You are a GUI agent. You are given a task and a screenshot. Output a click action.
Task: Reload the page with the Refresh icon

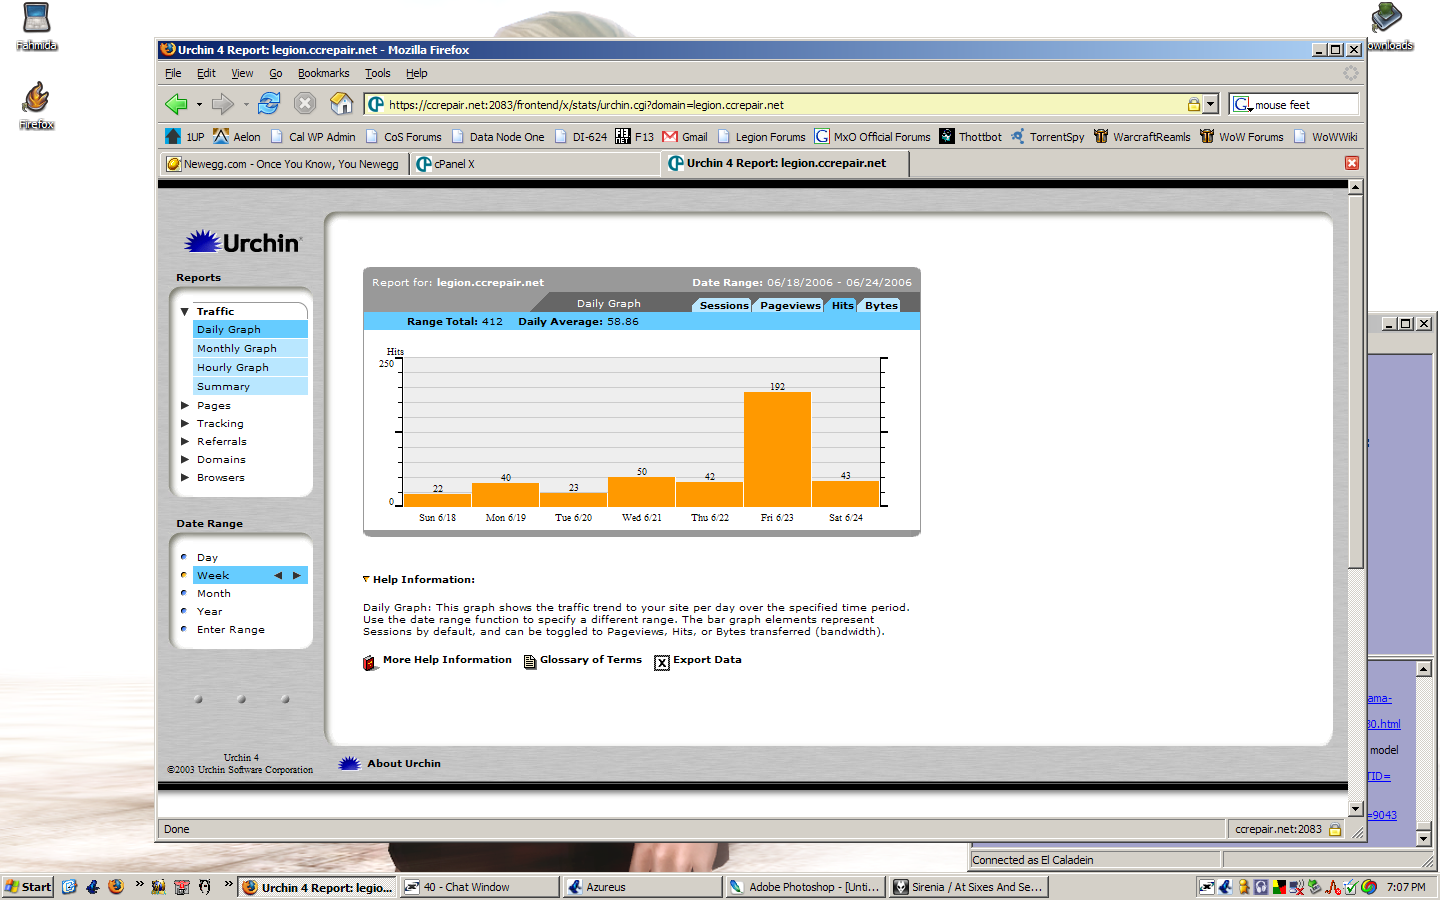click(x=269, y=103)
